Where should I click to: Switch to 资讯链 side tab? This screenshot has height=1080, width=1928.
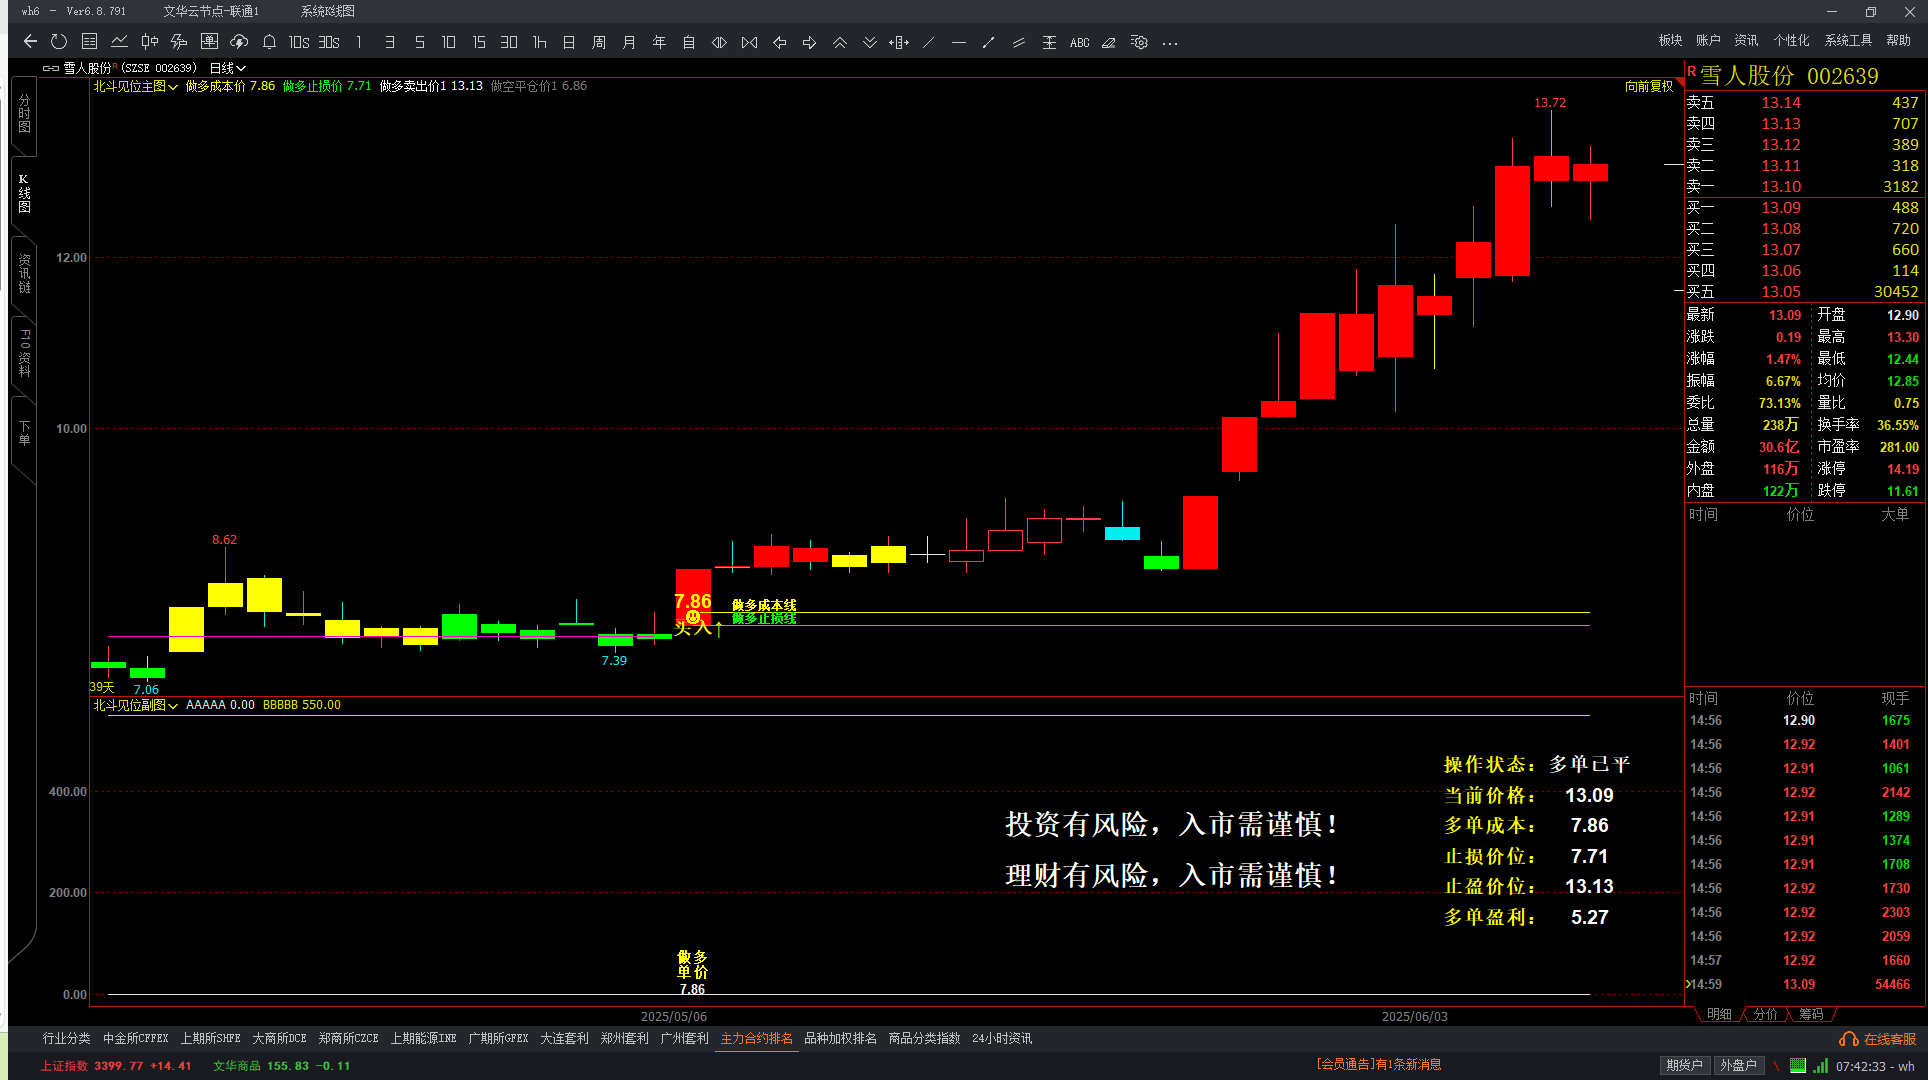tap(24, 274)
